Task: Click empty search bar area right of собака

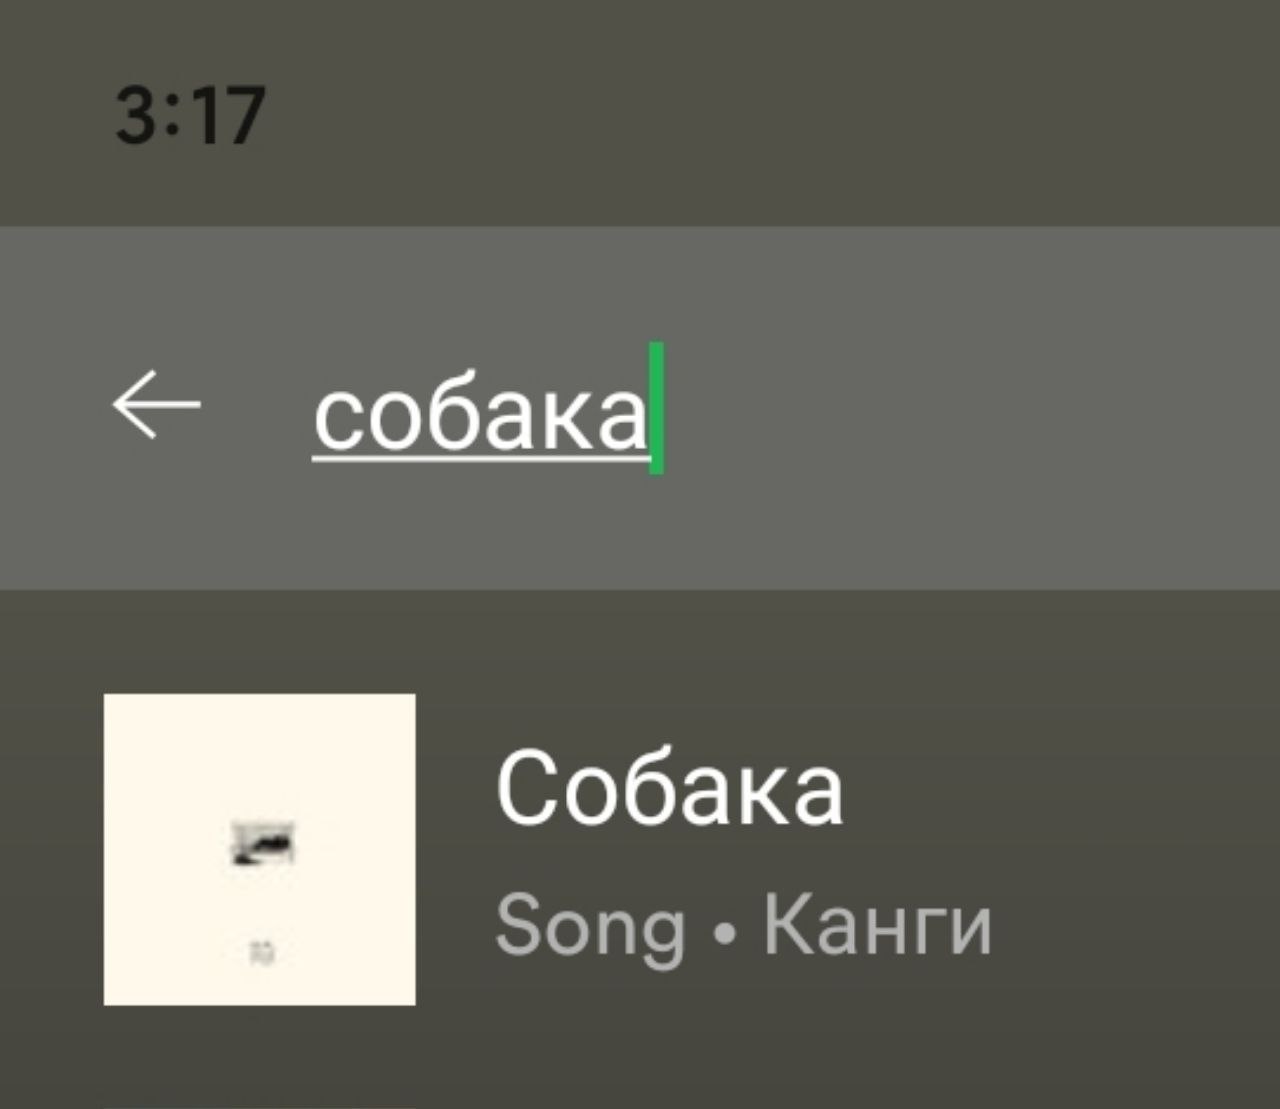Action: [x=960, y=408]
